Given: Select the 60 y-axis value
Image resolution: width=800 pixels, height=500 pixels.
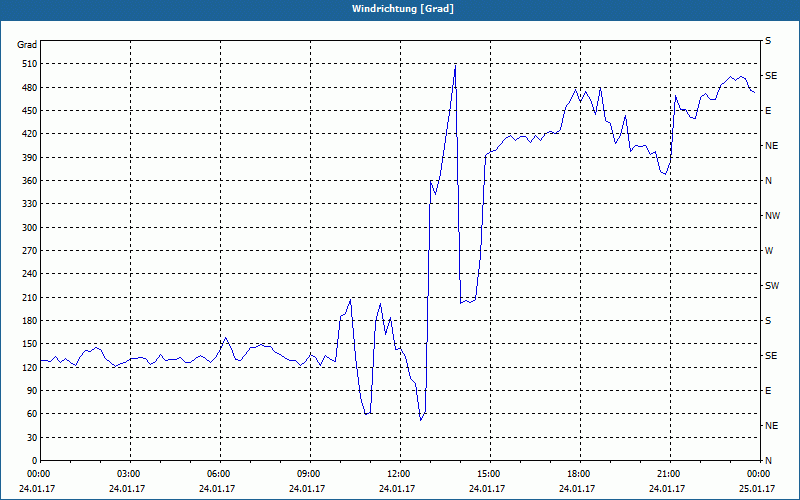Looking at the screenshot, I should point(32,414).
